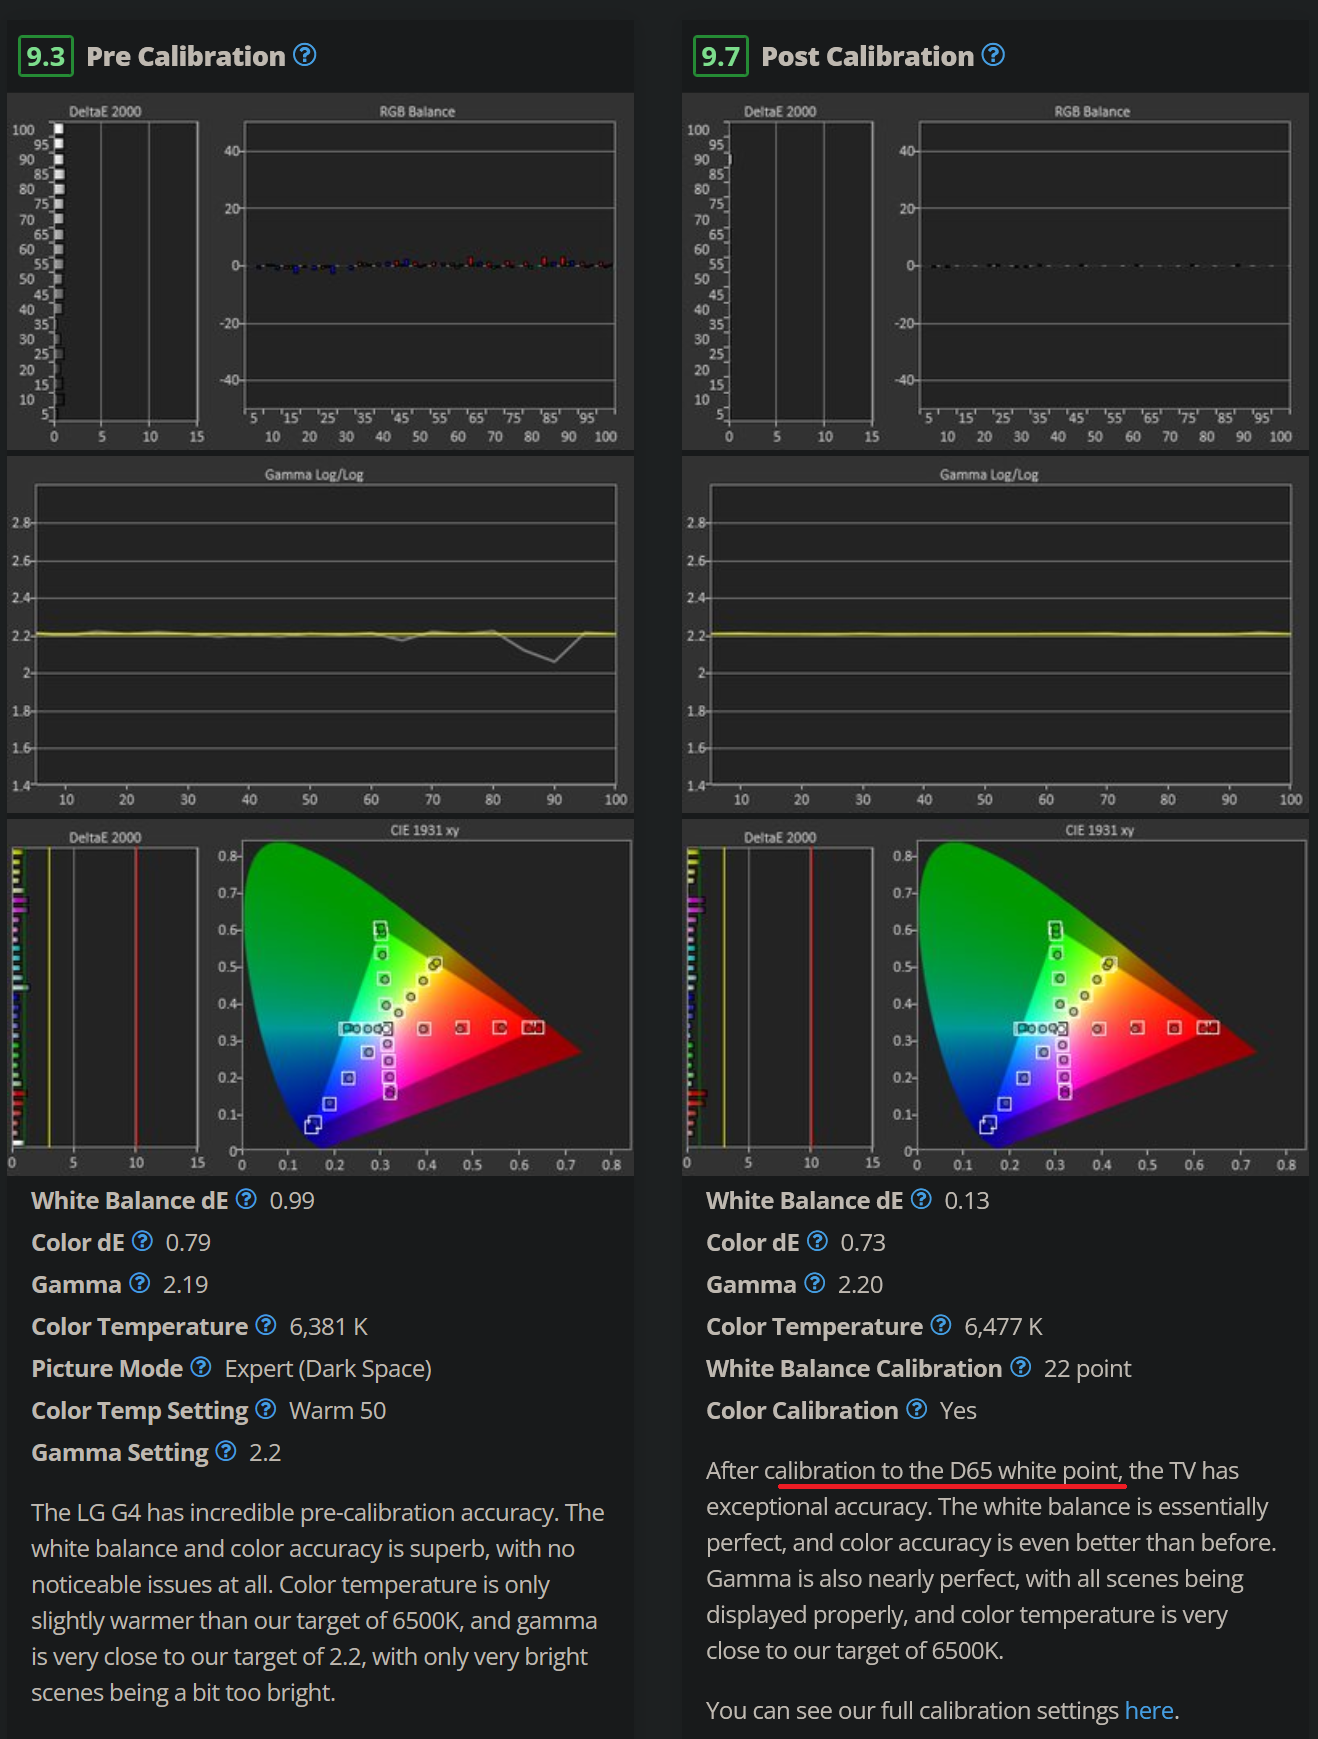Open help icon beside Picture Mode

(x=201, y=1367)
